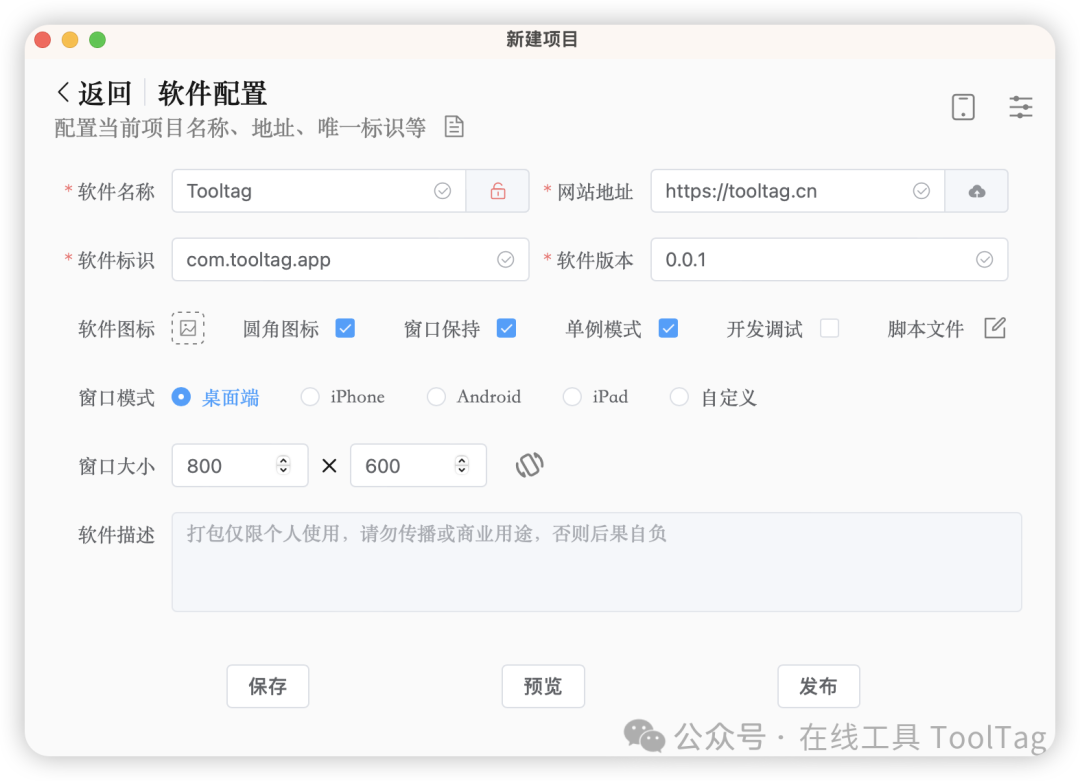Choose the 自定义 window mode option

point(679,397)
